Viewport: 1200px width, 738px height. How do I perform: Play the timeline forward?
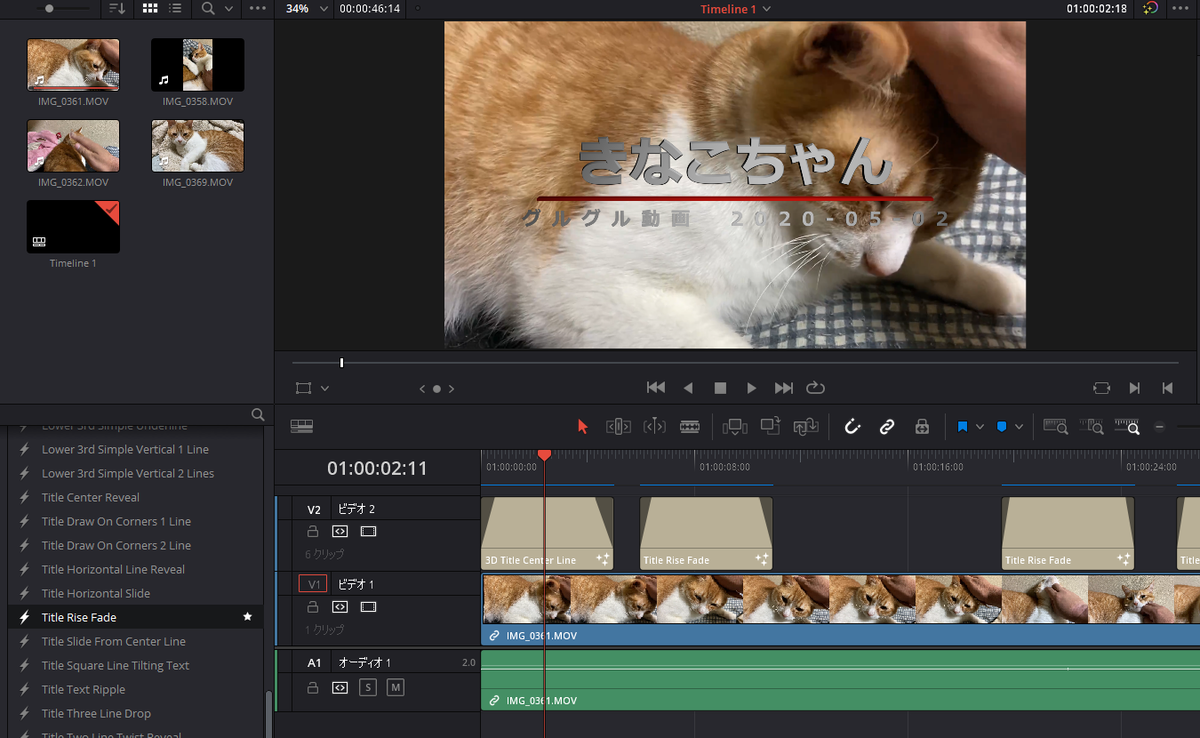pyautogui.click(x=752, y=388)
